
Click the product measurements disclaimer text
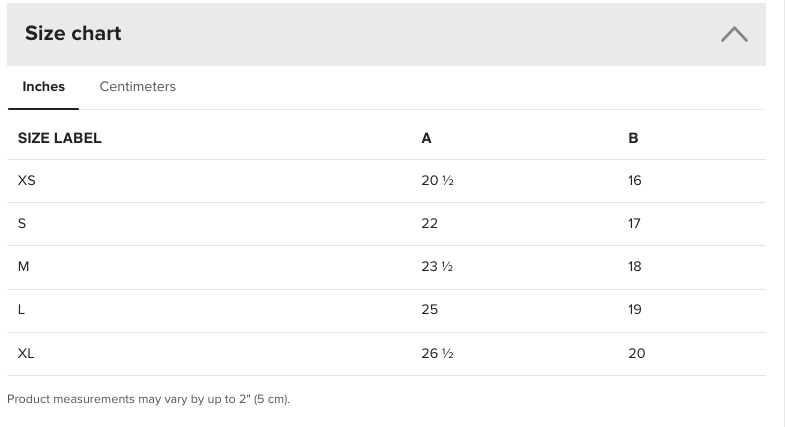(x=149, y=399)
